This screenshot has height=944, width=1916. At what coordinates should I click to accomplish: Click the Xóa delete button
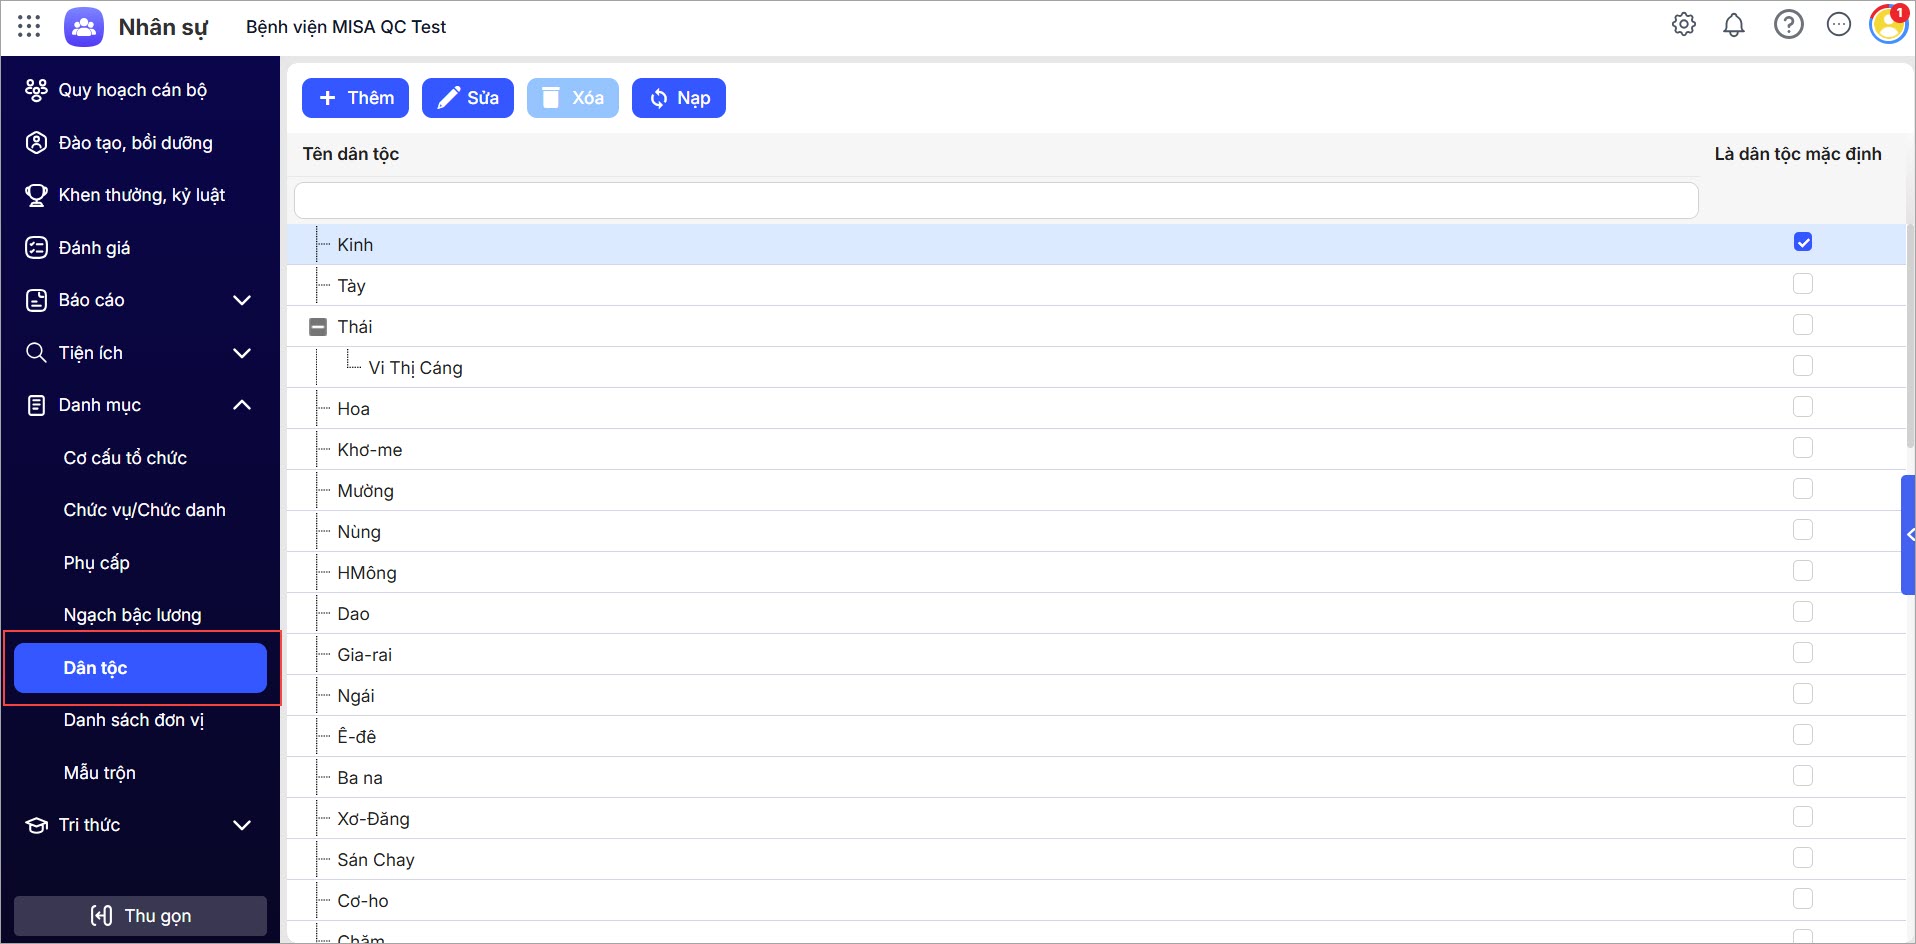(x=573, y=98)
